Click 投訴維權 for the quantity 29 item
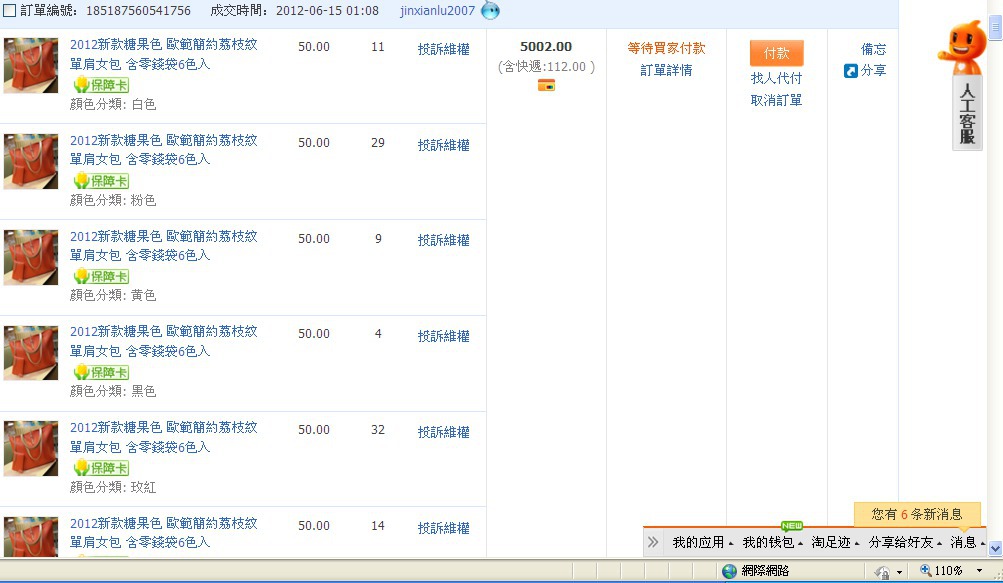 click(x=444, y=145)
